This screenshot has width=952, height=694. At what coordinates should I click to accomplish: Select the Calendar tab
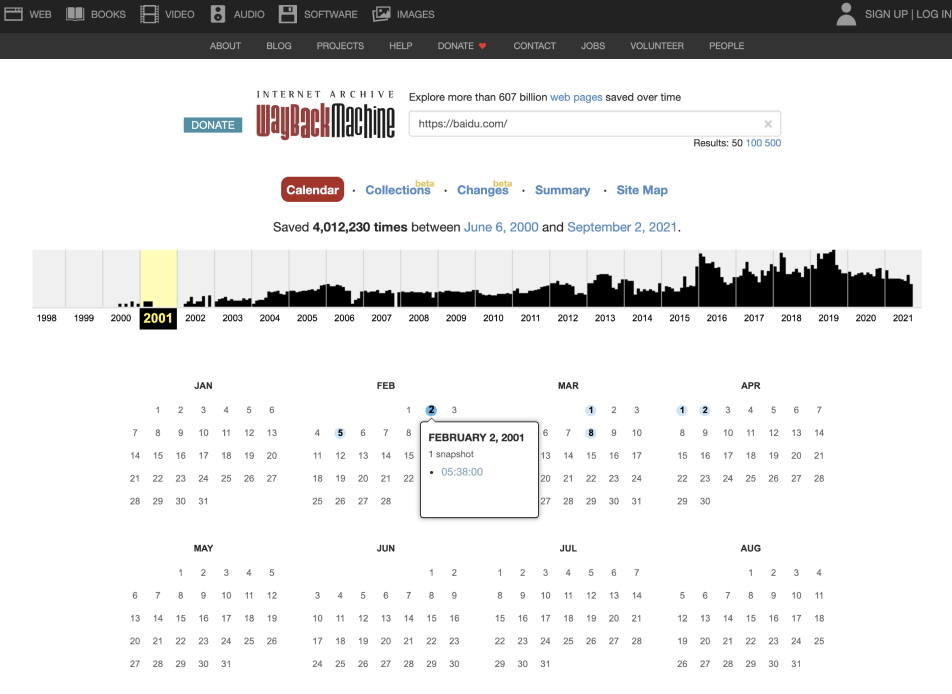312,189
